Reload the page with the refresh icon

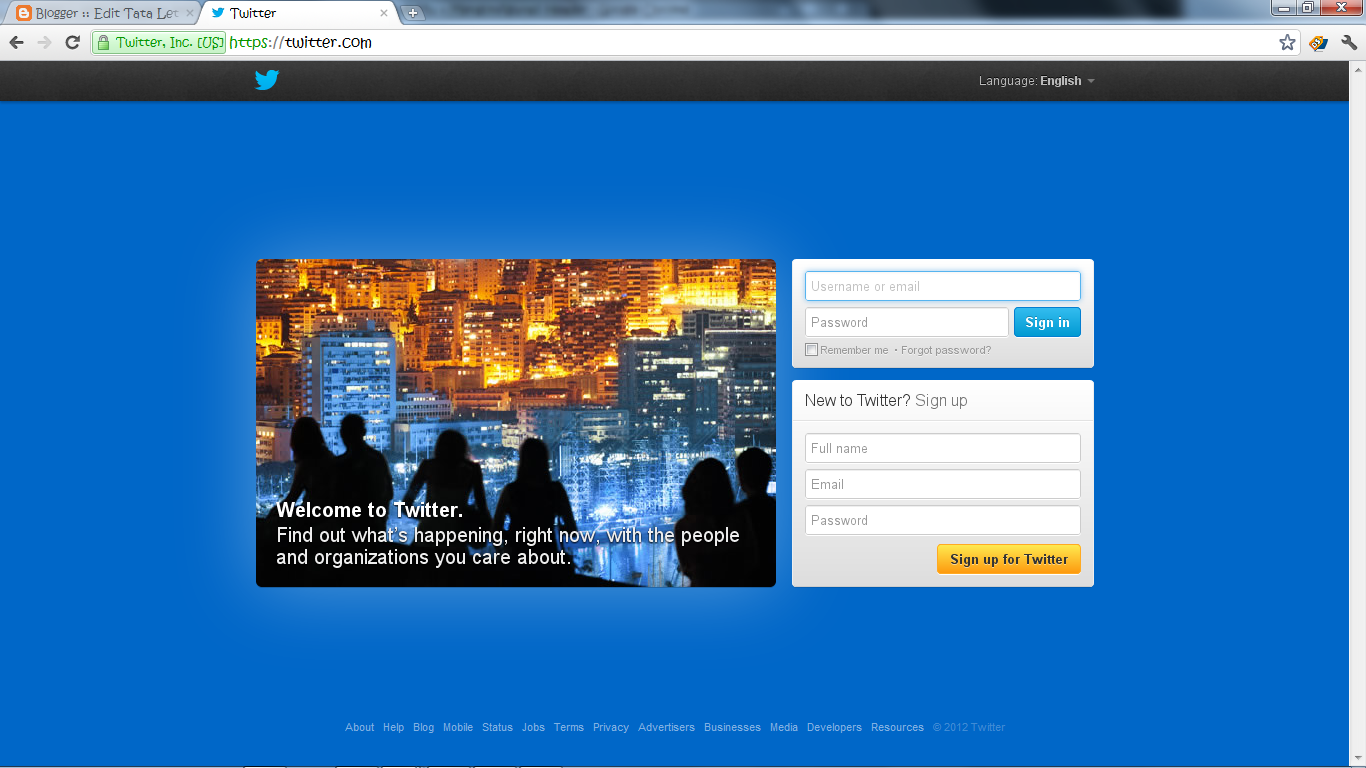pyautogui.click(x=72, y=42)
